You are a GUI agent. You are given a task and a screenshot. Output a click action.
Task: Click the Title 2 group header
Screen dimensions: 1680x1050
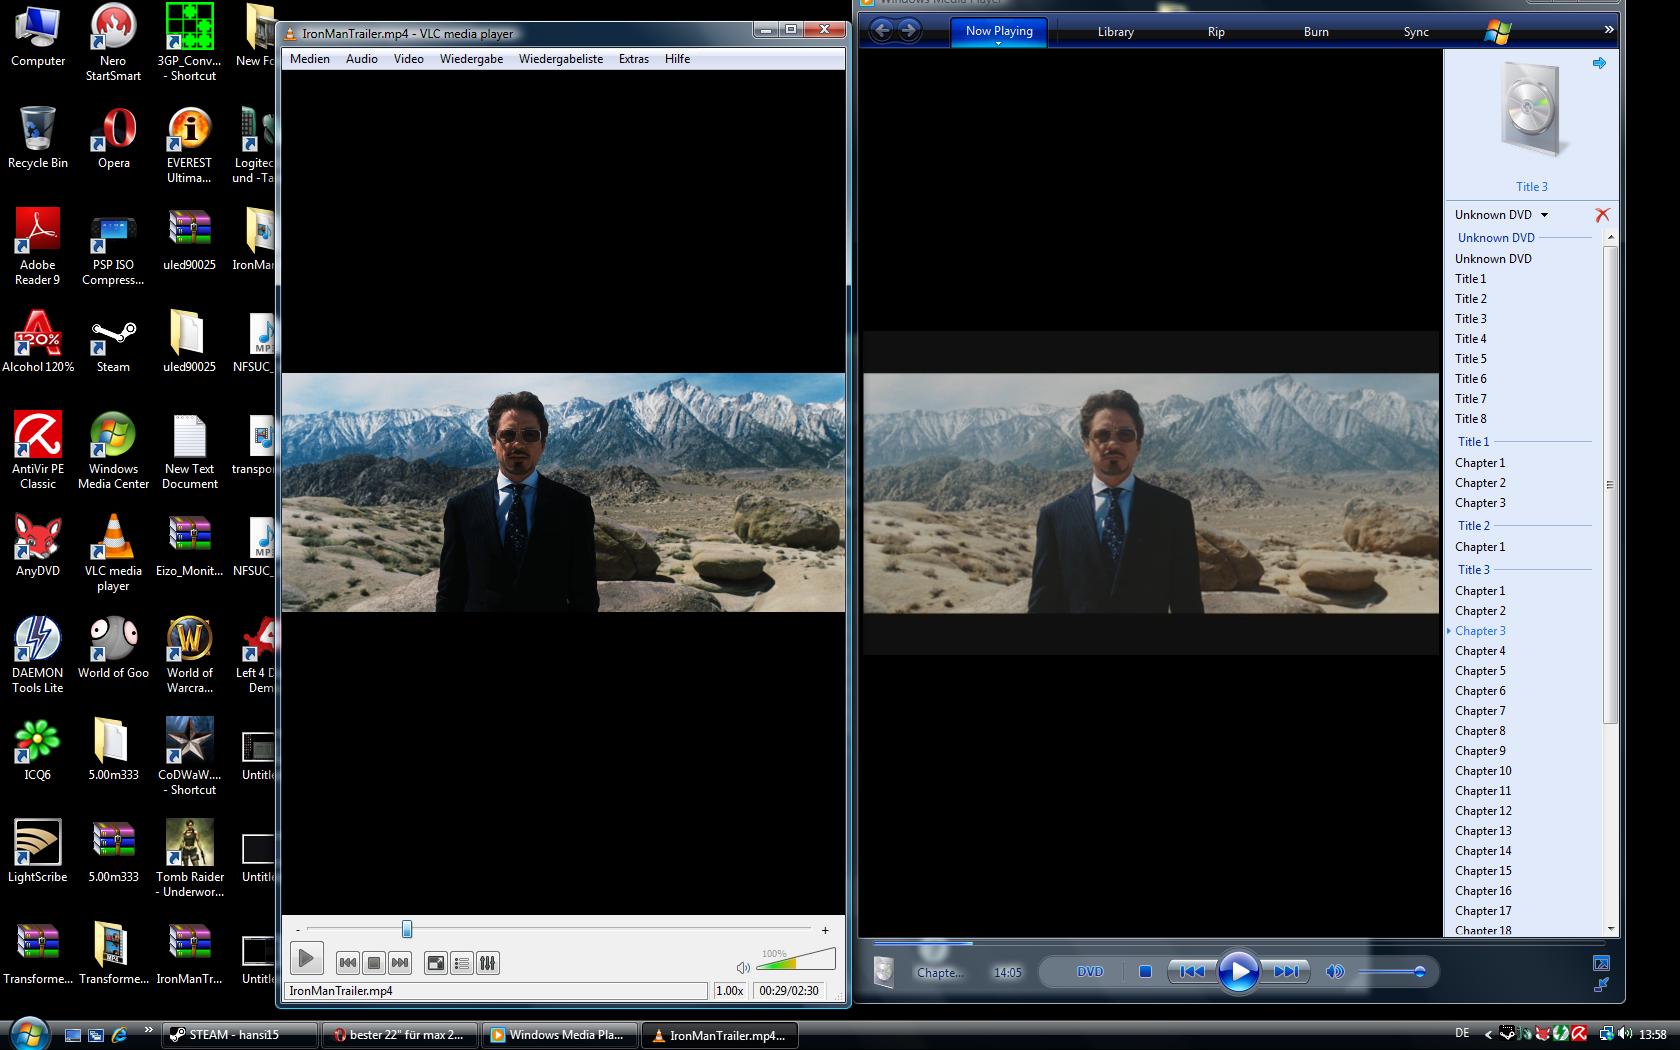pos(1473,526)
